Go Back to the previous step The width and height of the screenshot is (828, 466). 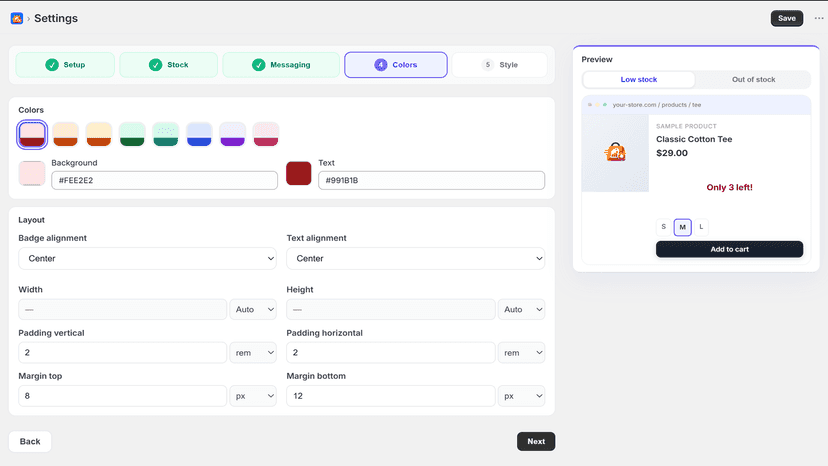pos(30,442)
